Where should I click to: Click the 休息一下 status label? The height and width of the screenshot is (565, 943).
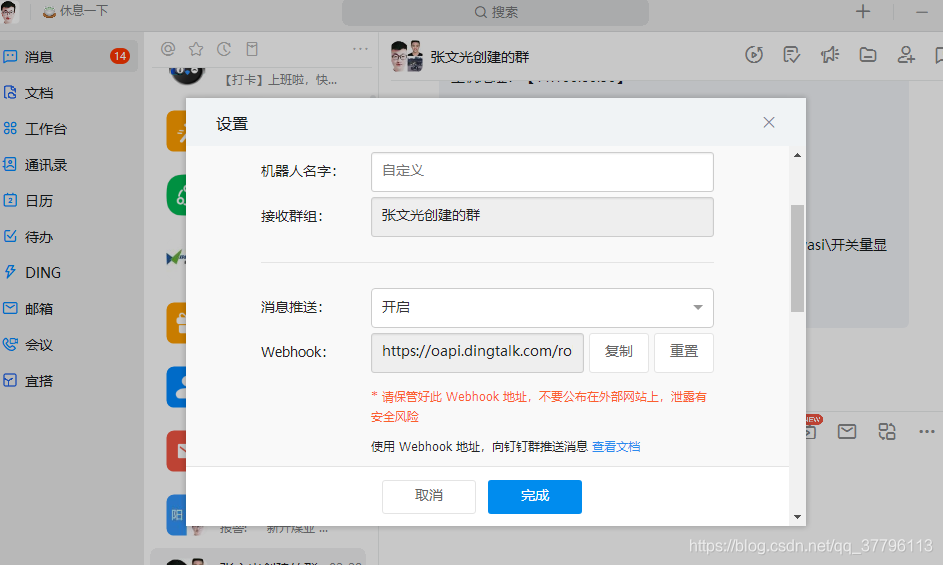[76, 11]
